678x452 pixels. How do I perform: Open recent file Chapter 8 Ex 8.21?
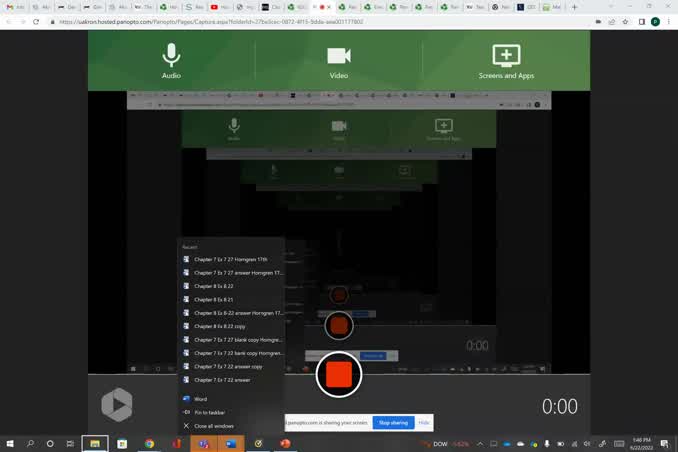[214, 299]
